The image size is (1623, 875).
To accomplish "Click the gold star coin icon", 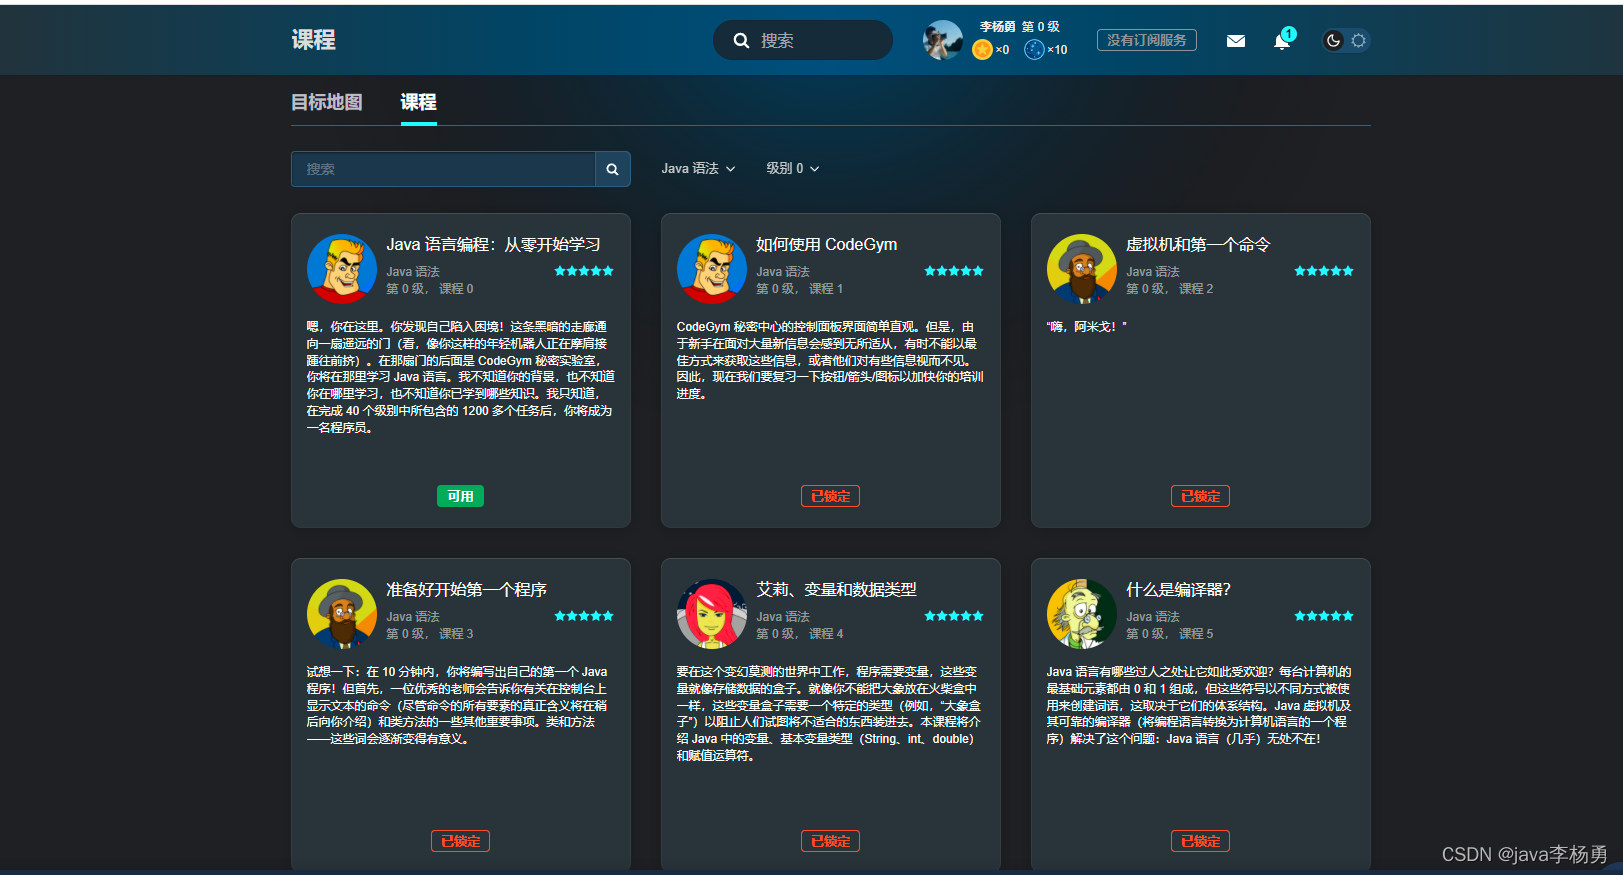I will point(982,49).
